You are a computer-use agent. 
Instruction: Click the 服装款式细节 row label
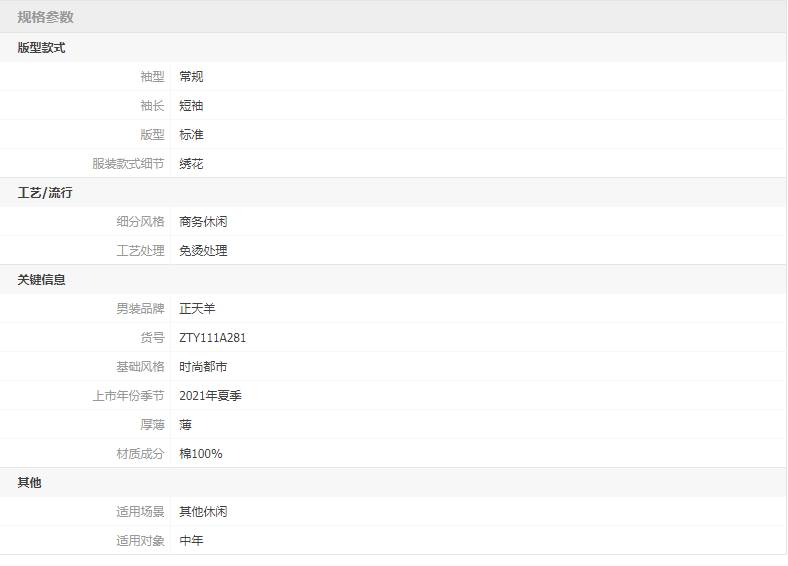pyautogui.click(x=128, y=163)
